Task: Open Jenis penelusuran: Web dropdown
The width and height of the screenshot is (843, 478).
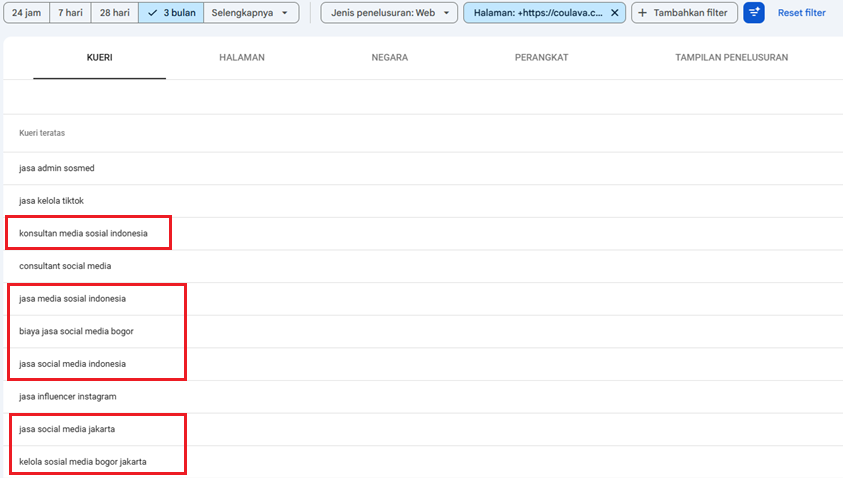Action: 389,12
